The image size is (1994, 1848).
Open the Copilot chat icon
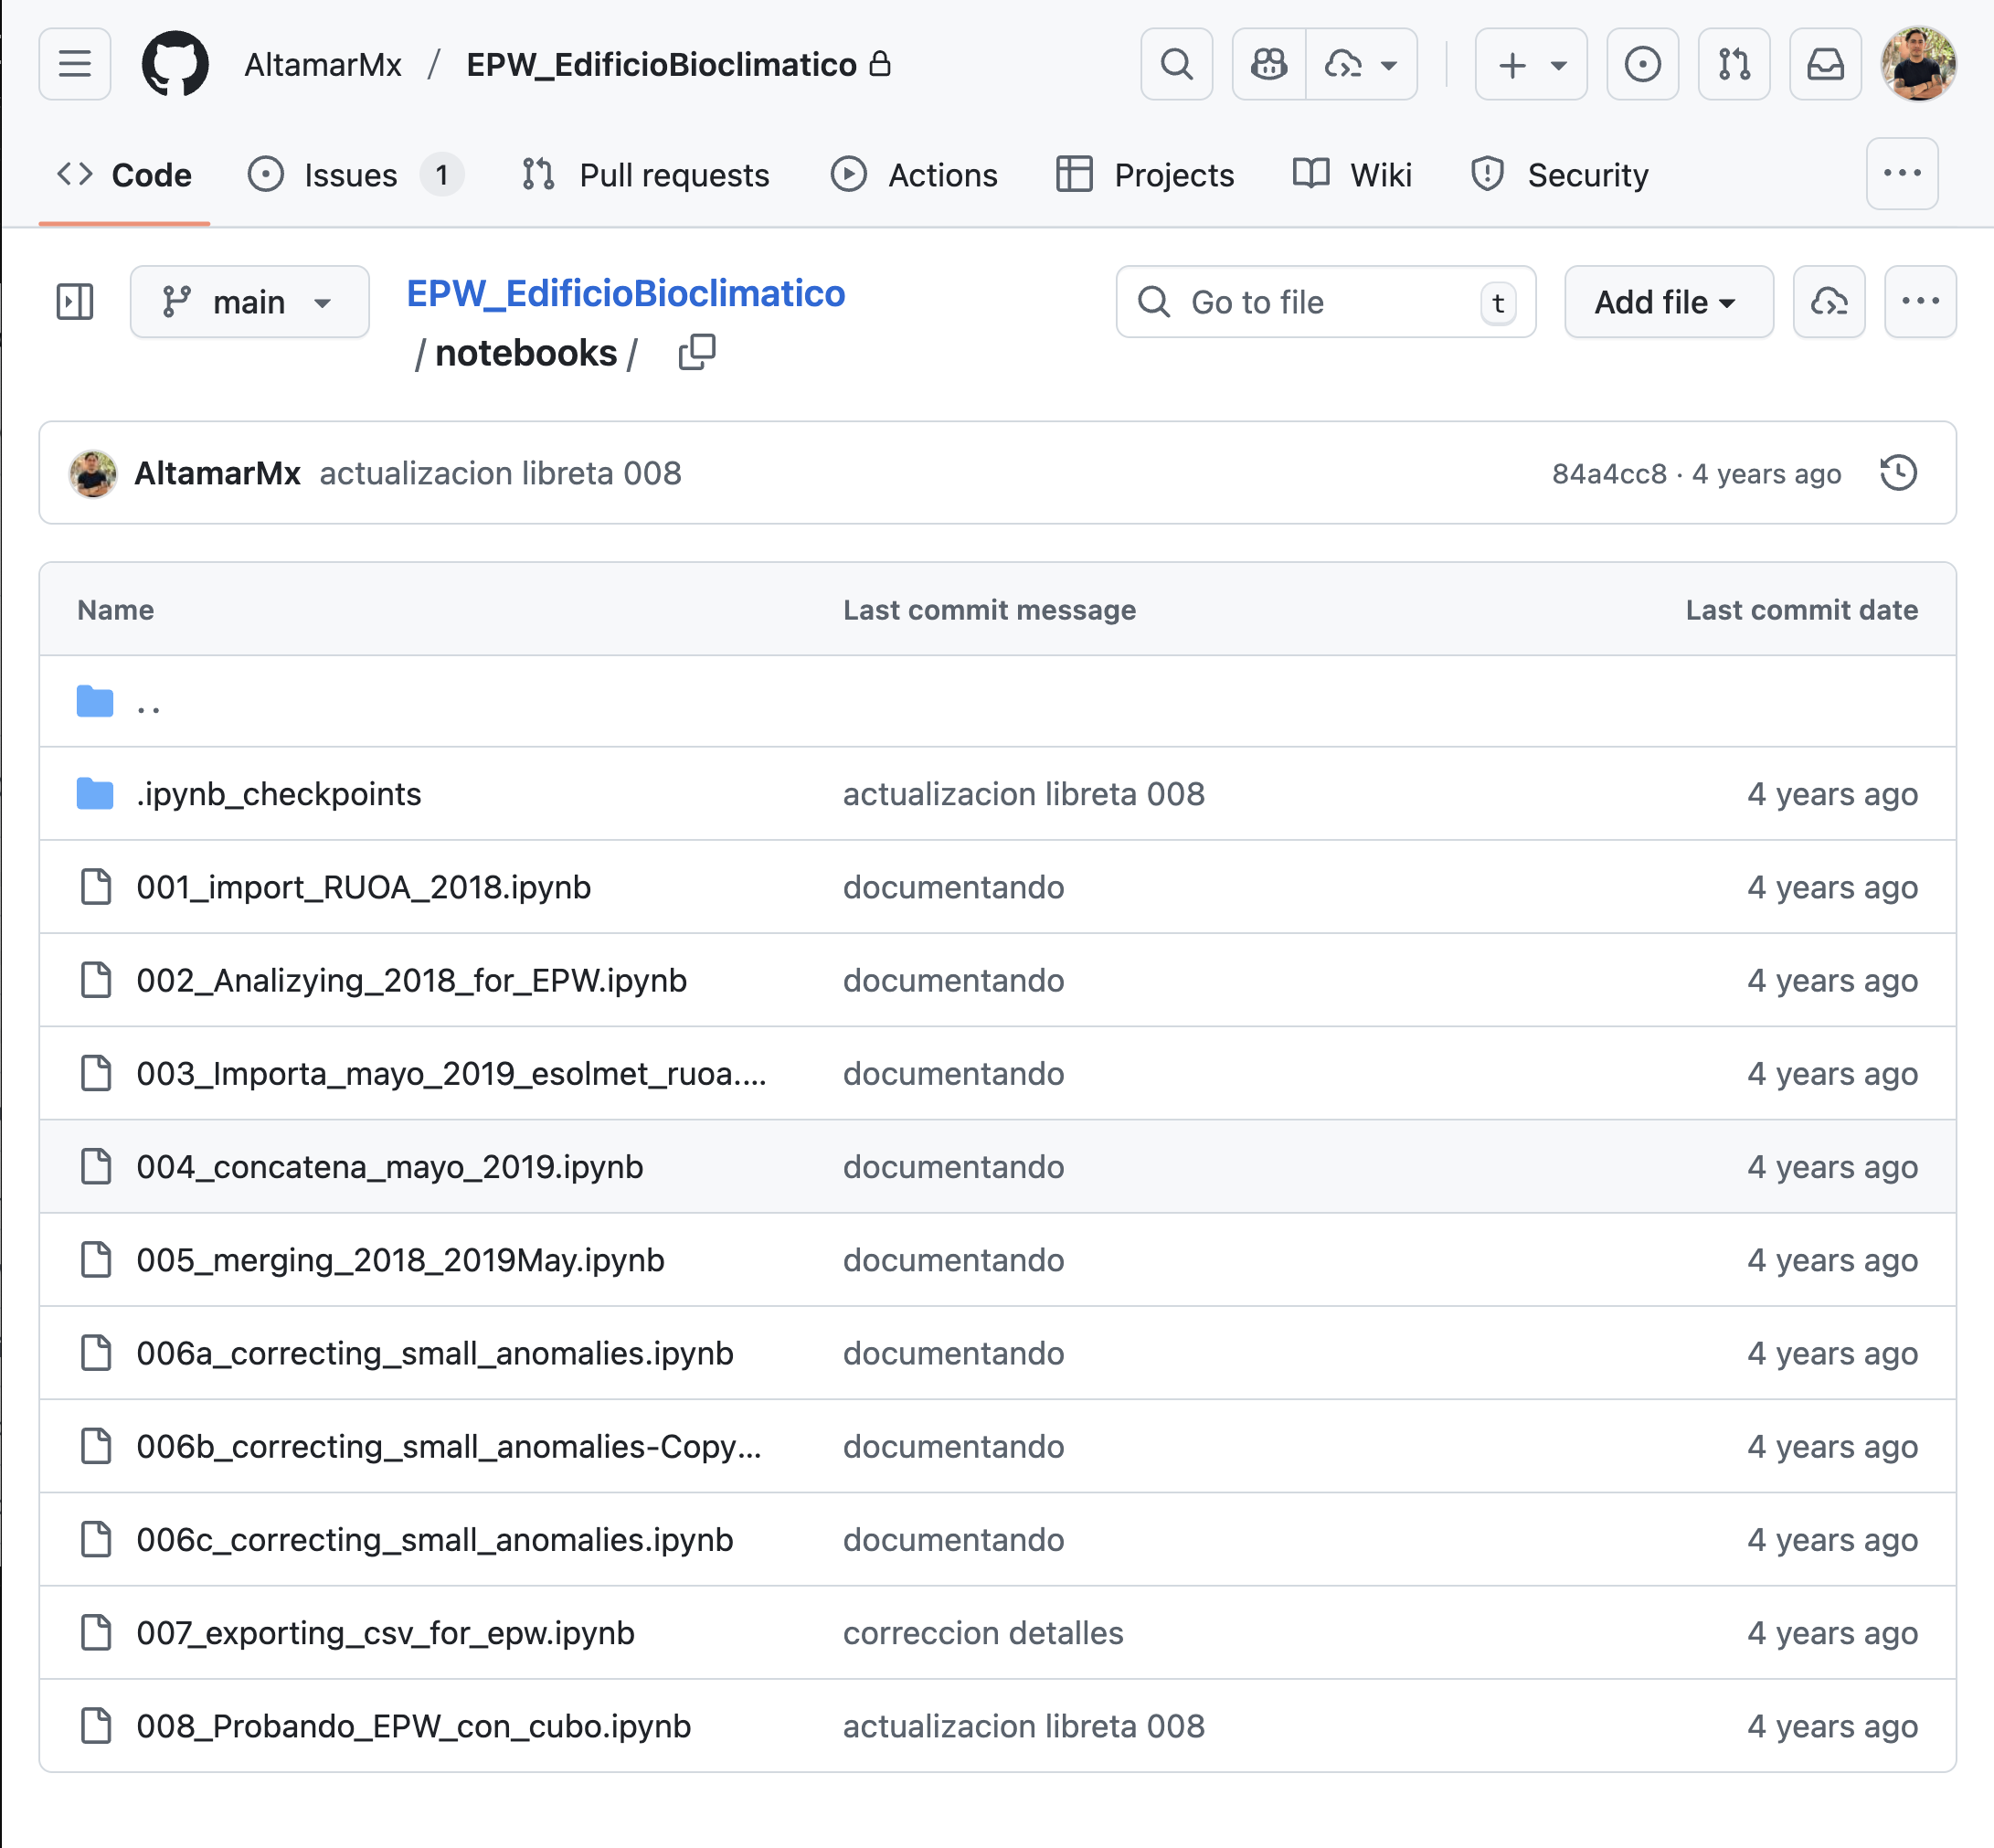(x=1268, y=64)
